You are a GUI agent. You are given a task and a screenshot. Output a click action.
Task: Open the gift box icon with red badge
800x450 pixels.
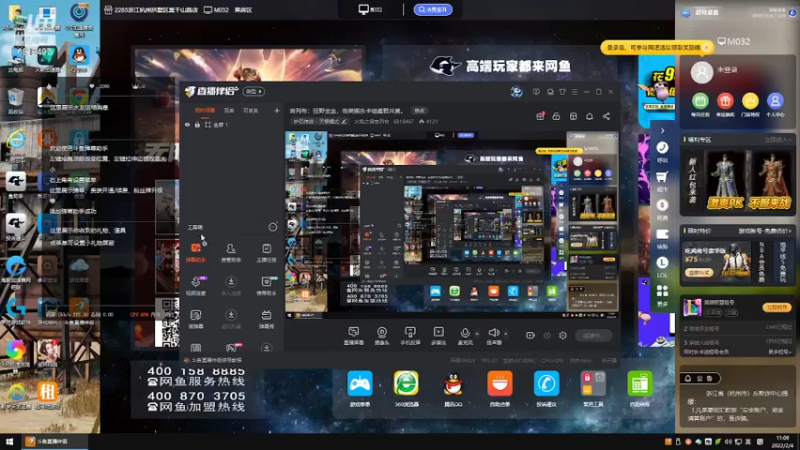click(540, 116)
